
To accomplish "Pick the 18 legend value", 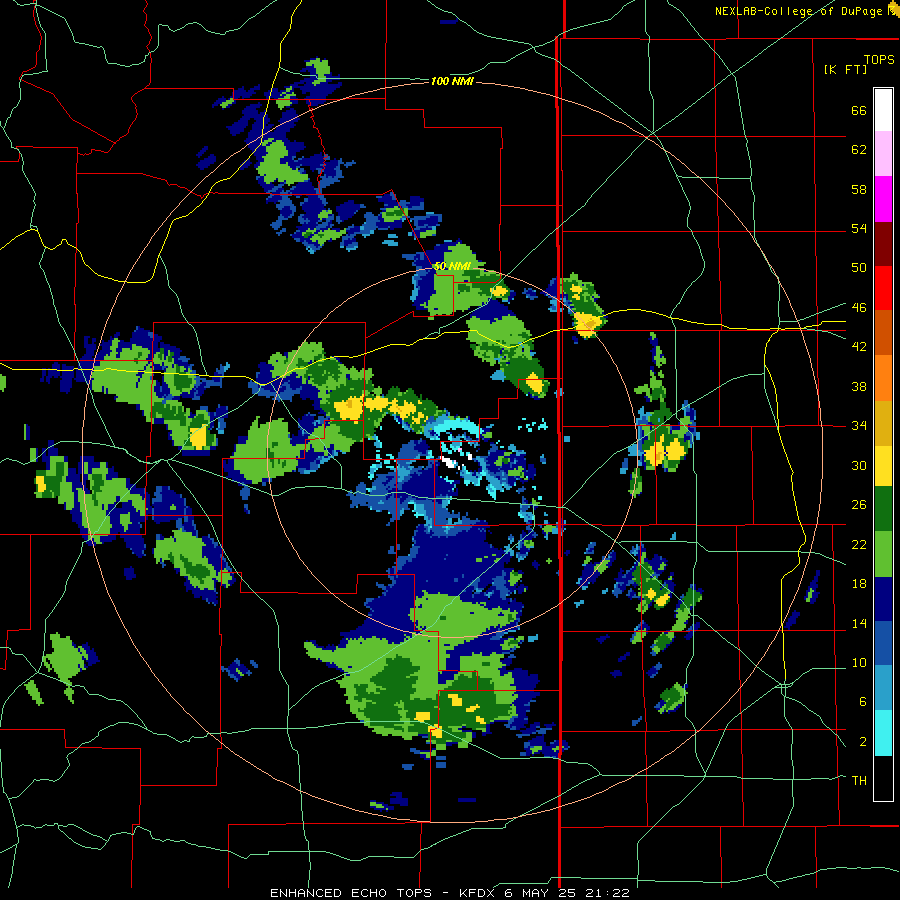I will pos(859,583).
